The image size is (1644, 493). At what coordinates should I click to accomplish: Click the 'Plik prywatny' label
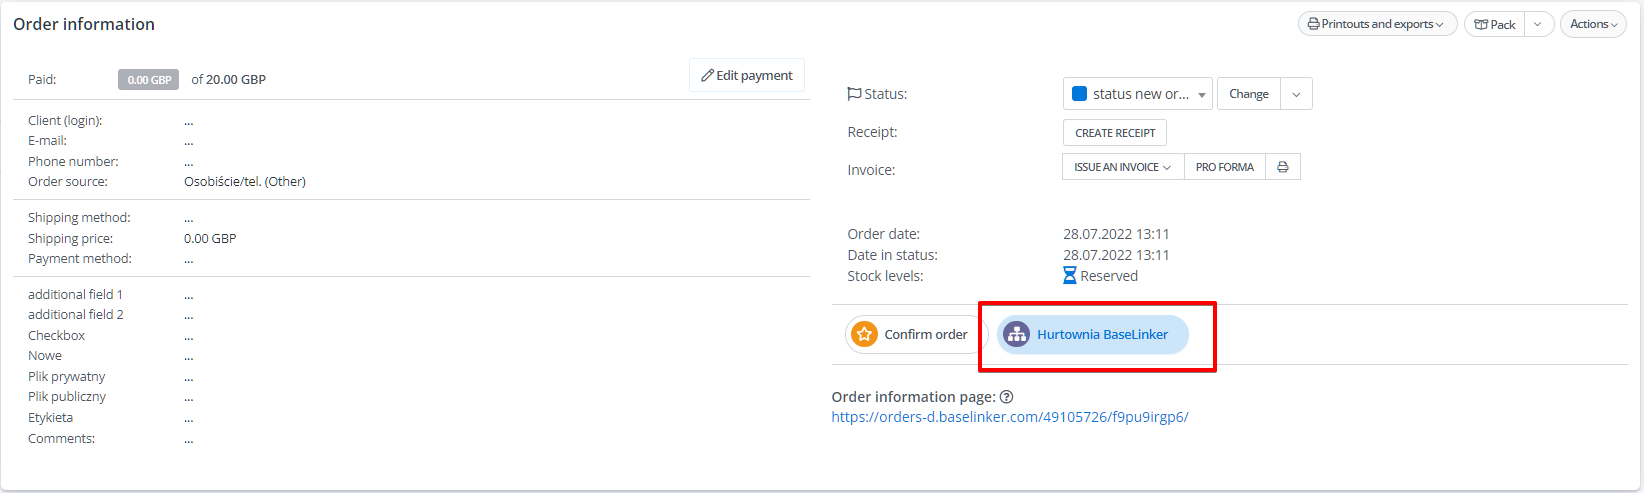(66, 377)
